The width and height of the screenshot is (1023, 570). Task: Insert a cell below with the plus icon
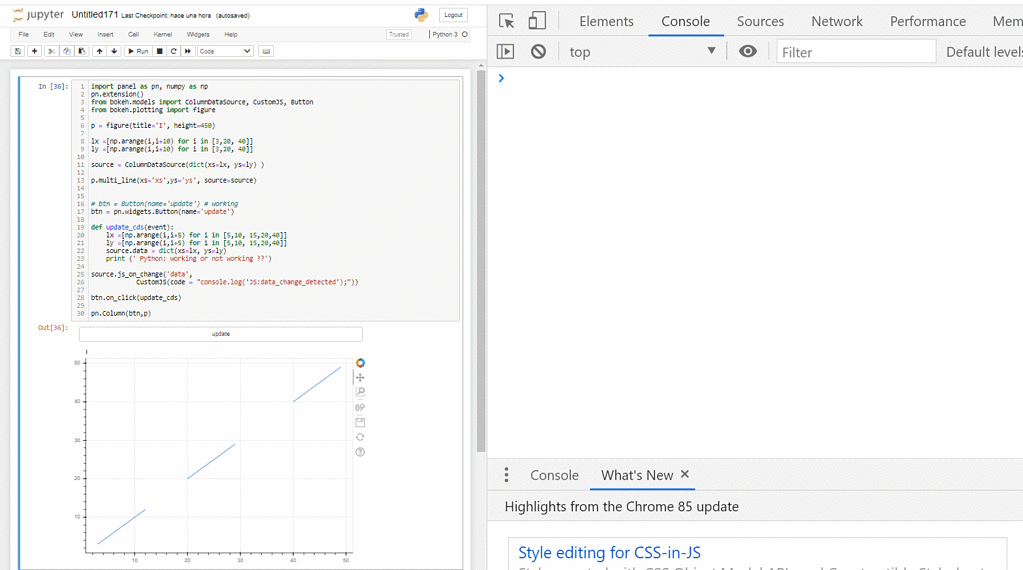coord(34,51)
